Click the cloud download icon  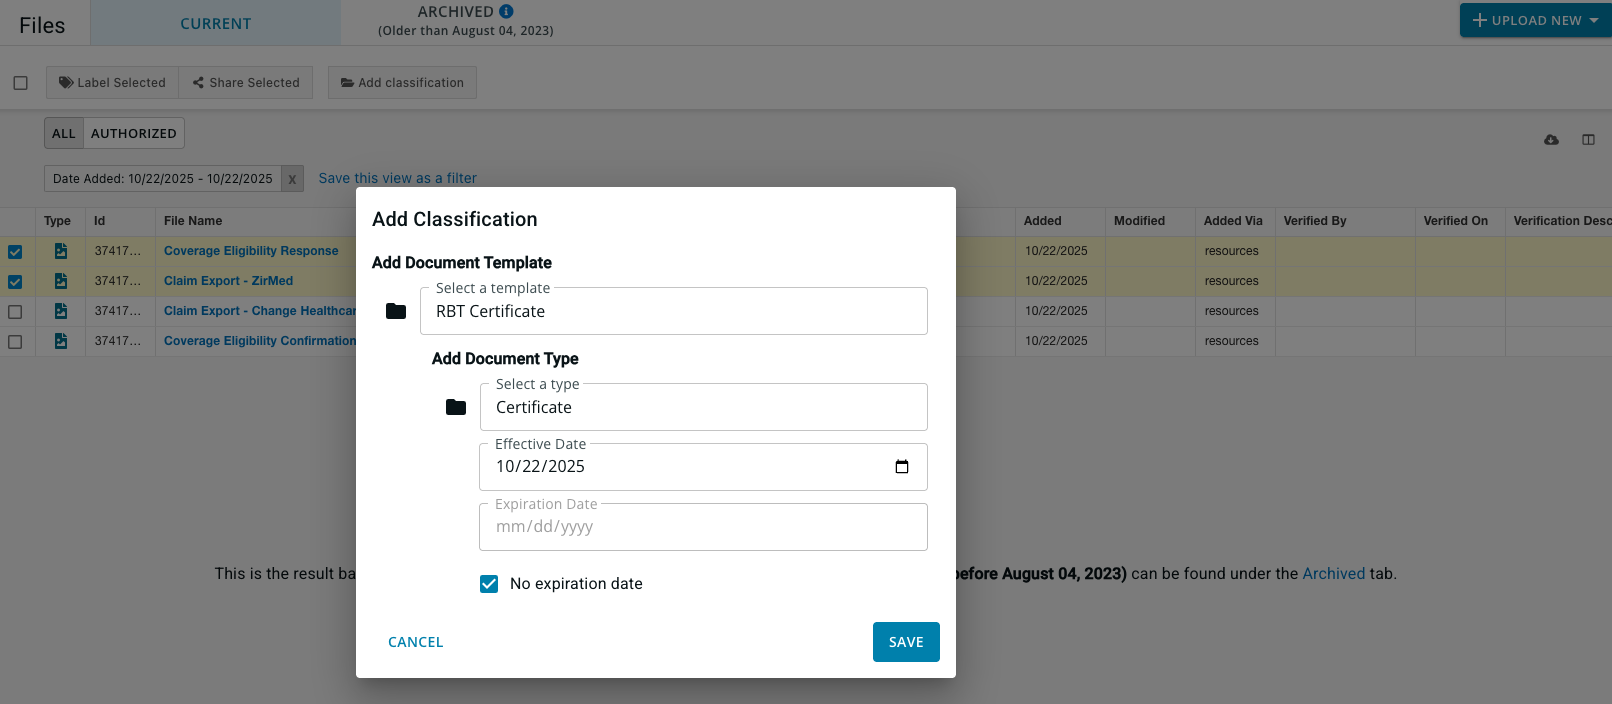(x=1551, y=140)
